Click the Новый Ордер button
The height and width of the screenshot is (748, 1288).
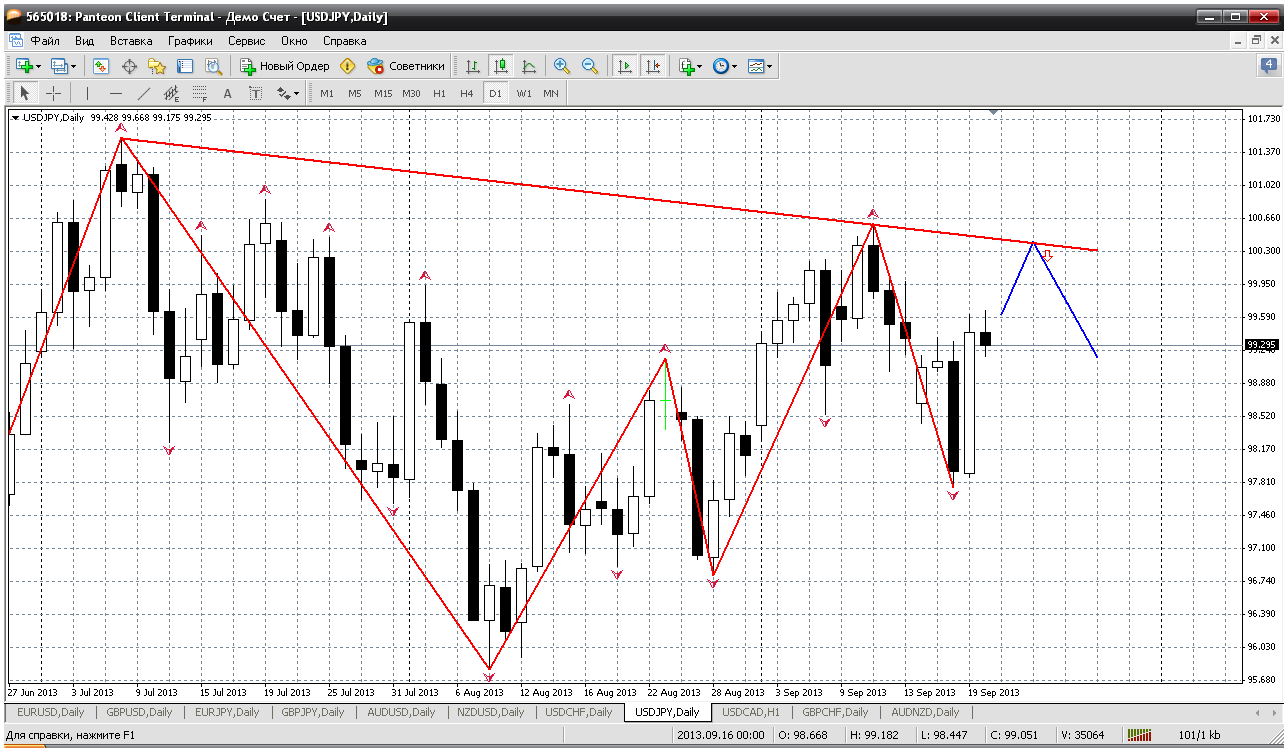[285, 66]
